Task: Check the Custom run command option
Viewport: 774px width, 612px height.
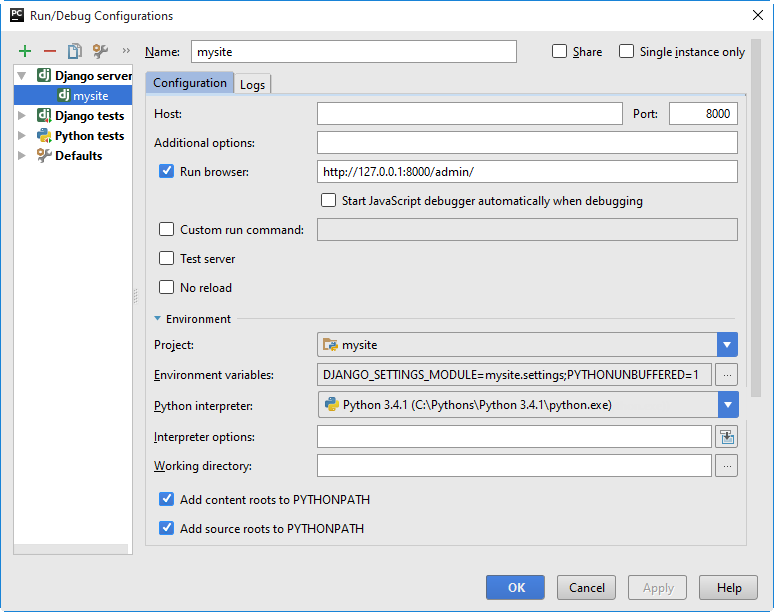Action: tap(166, 230)
